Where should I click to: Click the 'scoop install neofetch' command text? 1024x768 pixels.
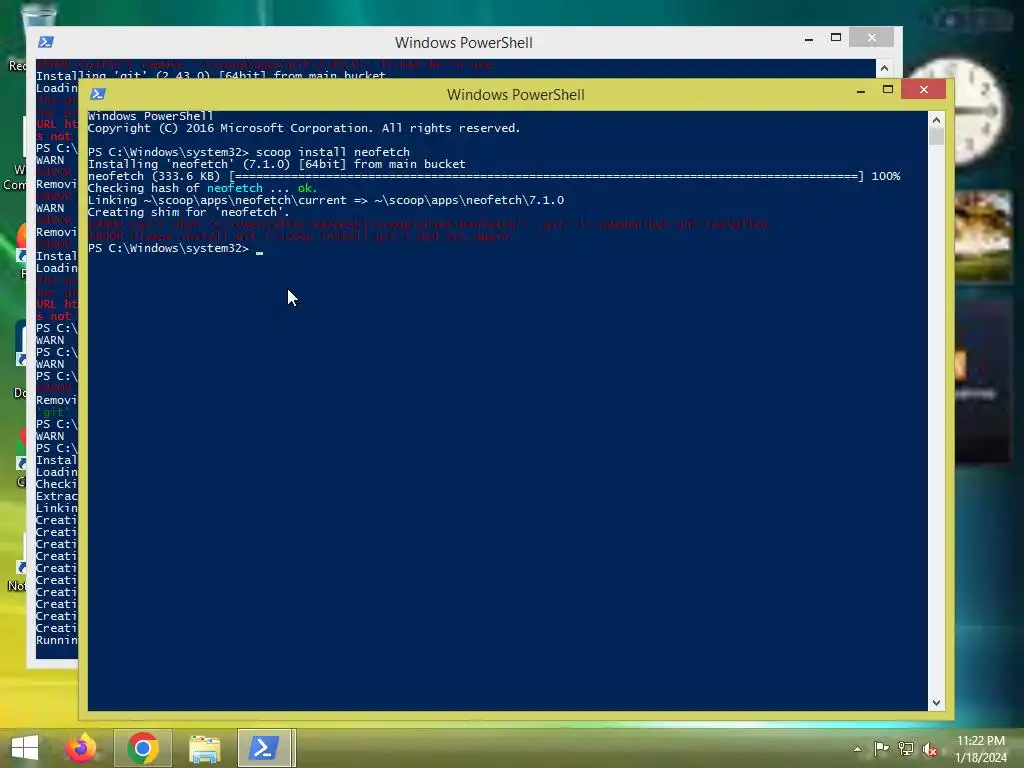click(x=332, y=152)
